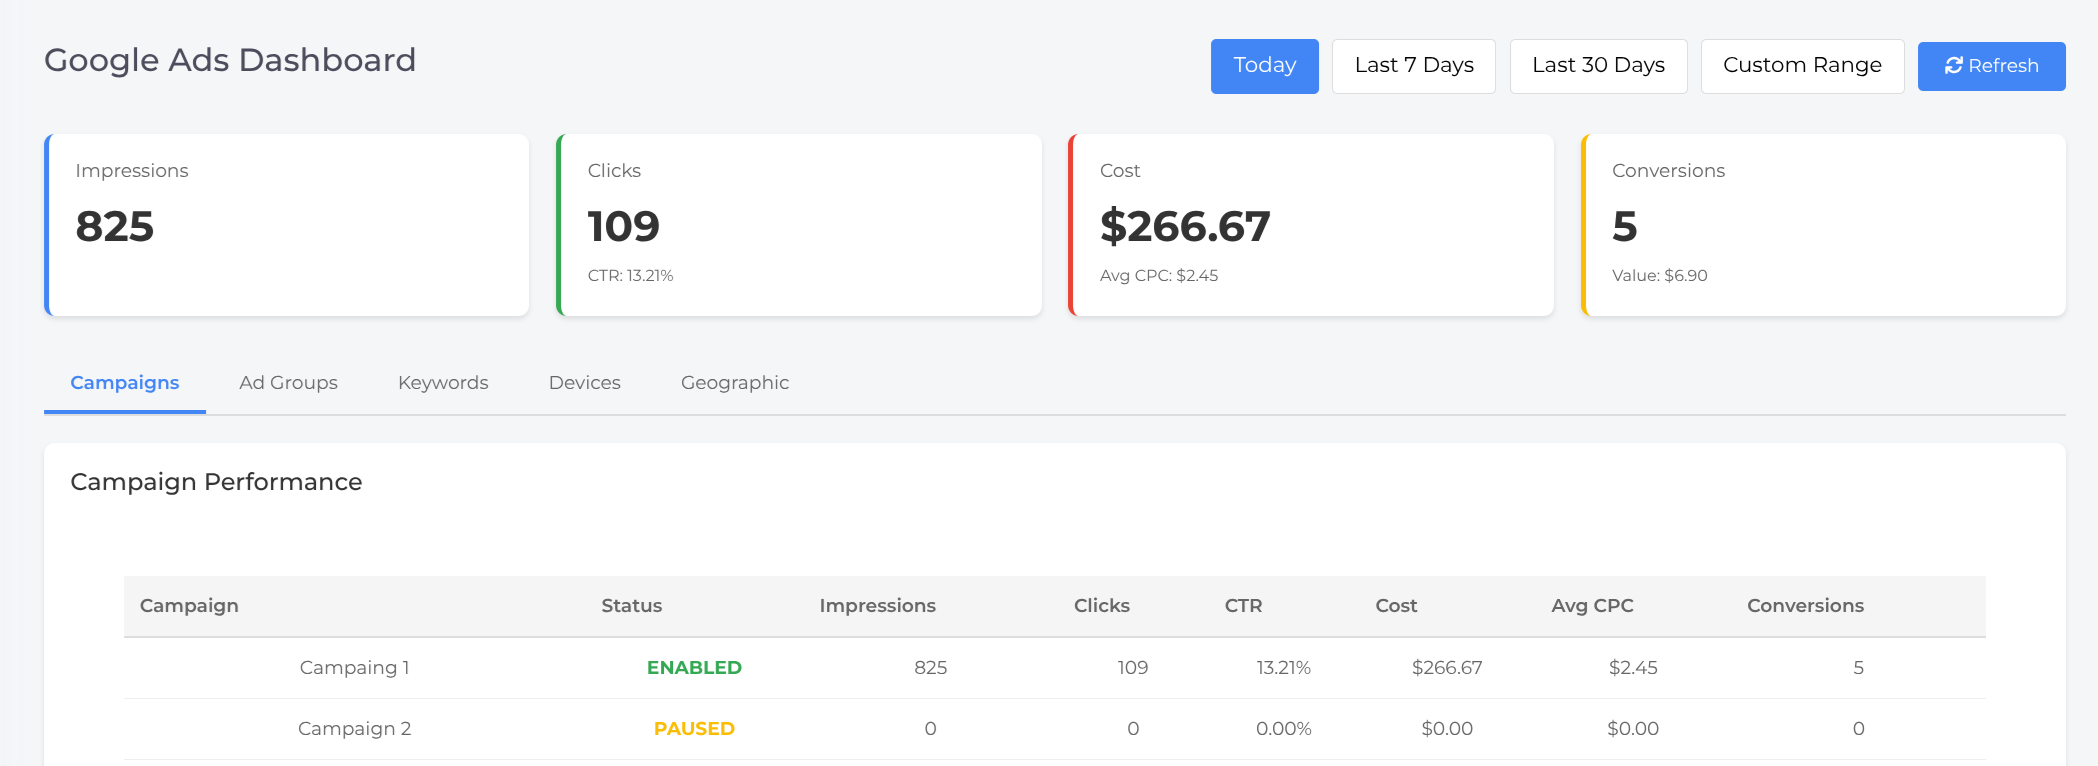Click the Cost summary card value $266.67
The image size is (2098, 766).
(x=1185, y=227)
